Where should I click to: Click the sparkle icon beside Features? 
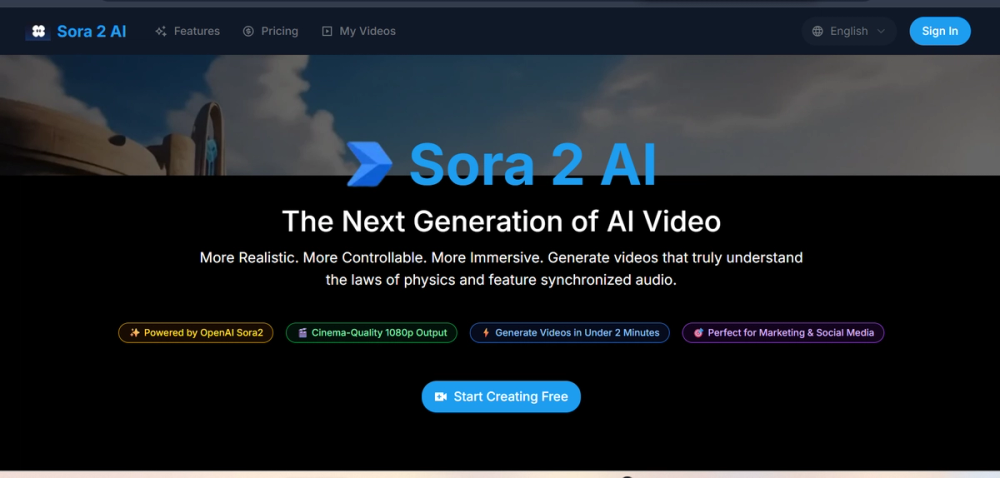point(161,31)
